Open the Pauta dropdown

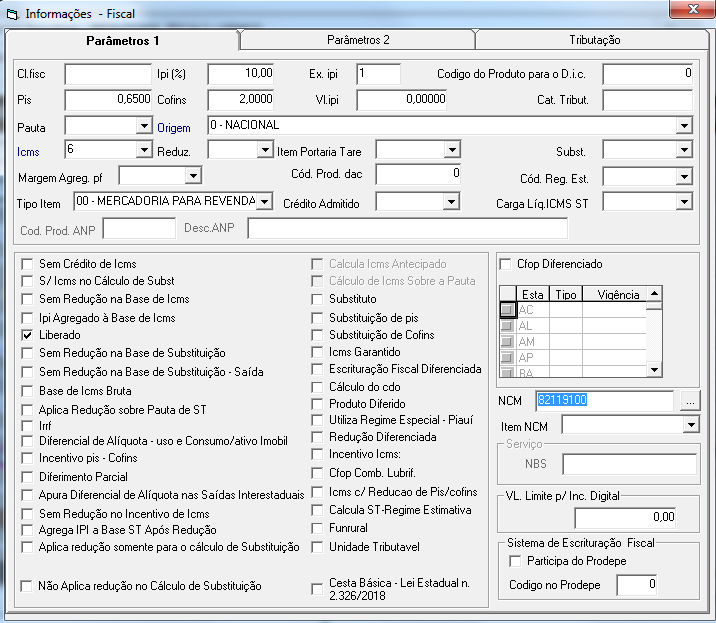(x=144, y=126)
